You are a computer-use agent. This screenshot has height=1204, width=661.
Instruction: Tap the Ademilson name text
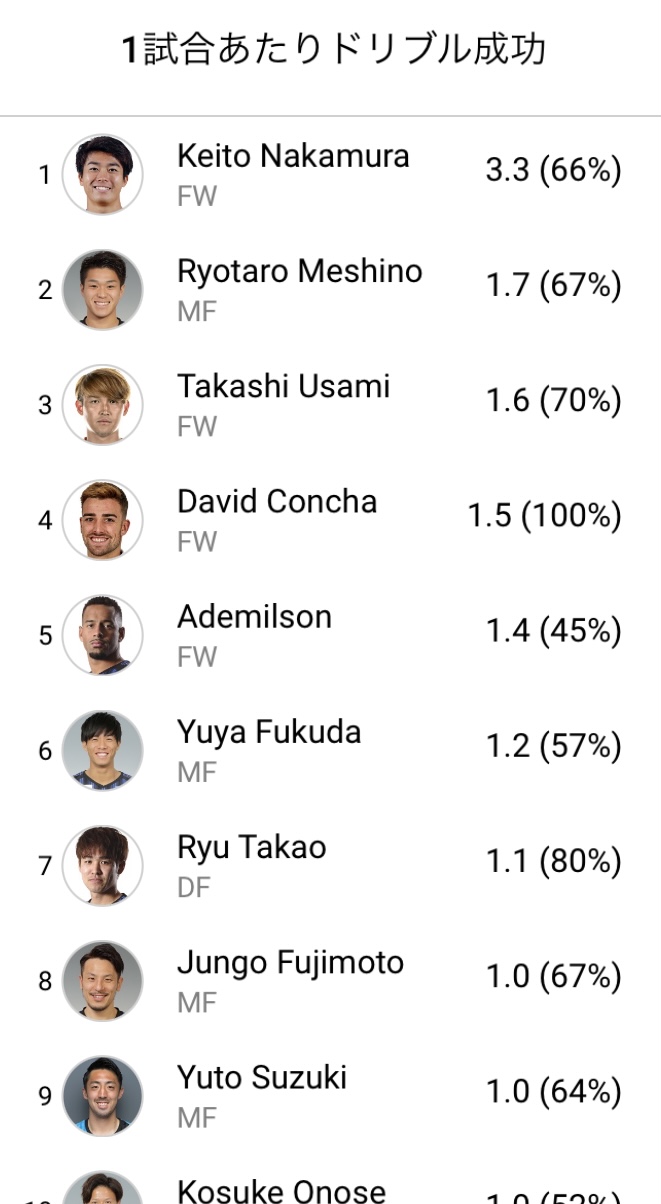point(254,616)
